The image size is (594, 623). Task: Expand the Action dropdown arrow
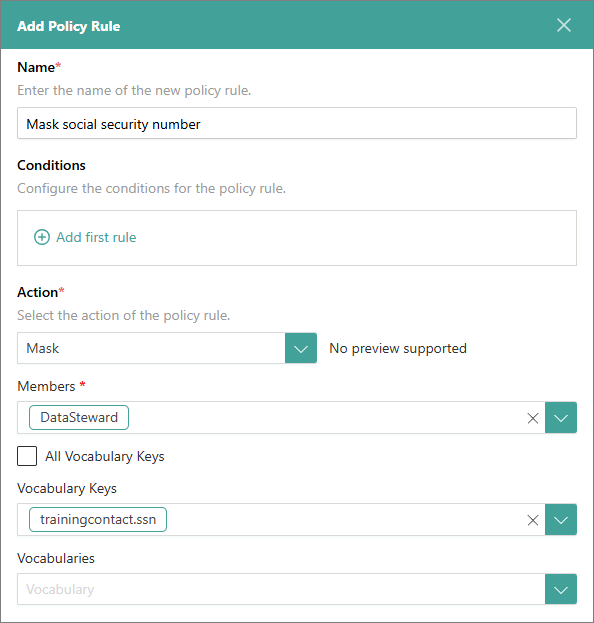(301, 348)
